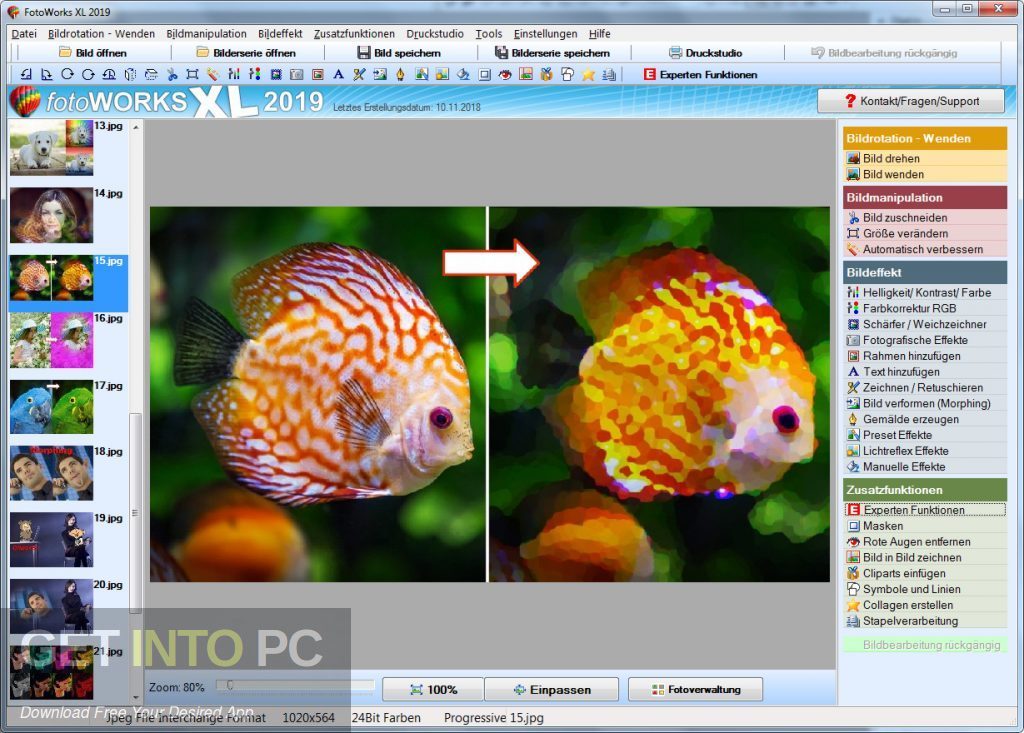Click Experten Funktionen in Zusatzfunktionen panel
The width and height of the screenshot is (1024, 733).
pyautogui.click(x=925, y=510)
